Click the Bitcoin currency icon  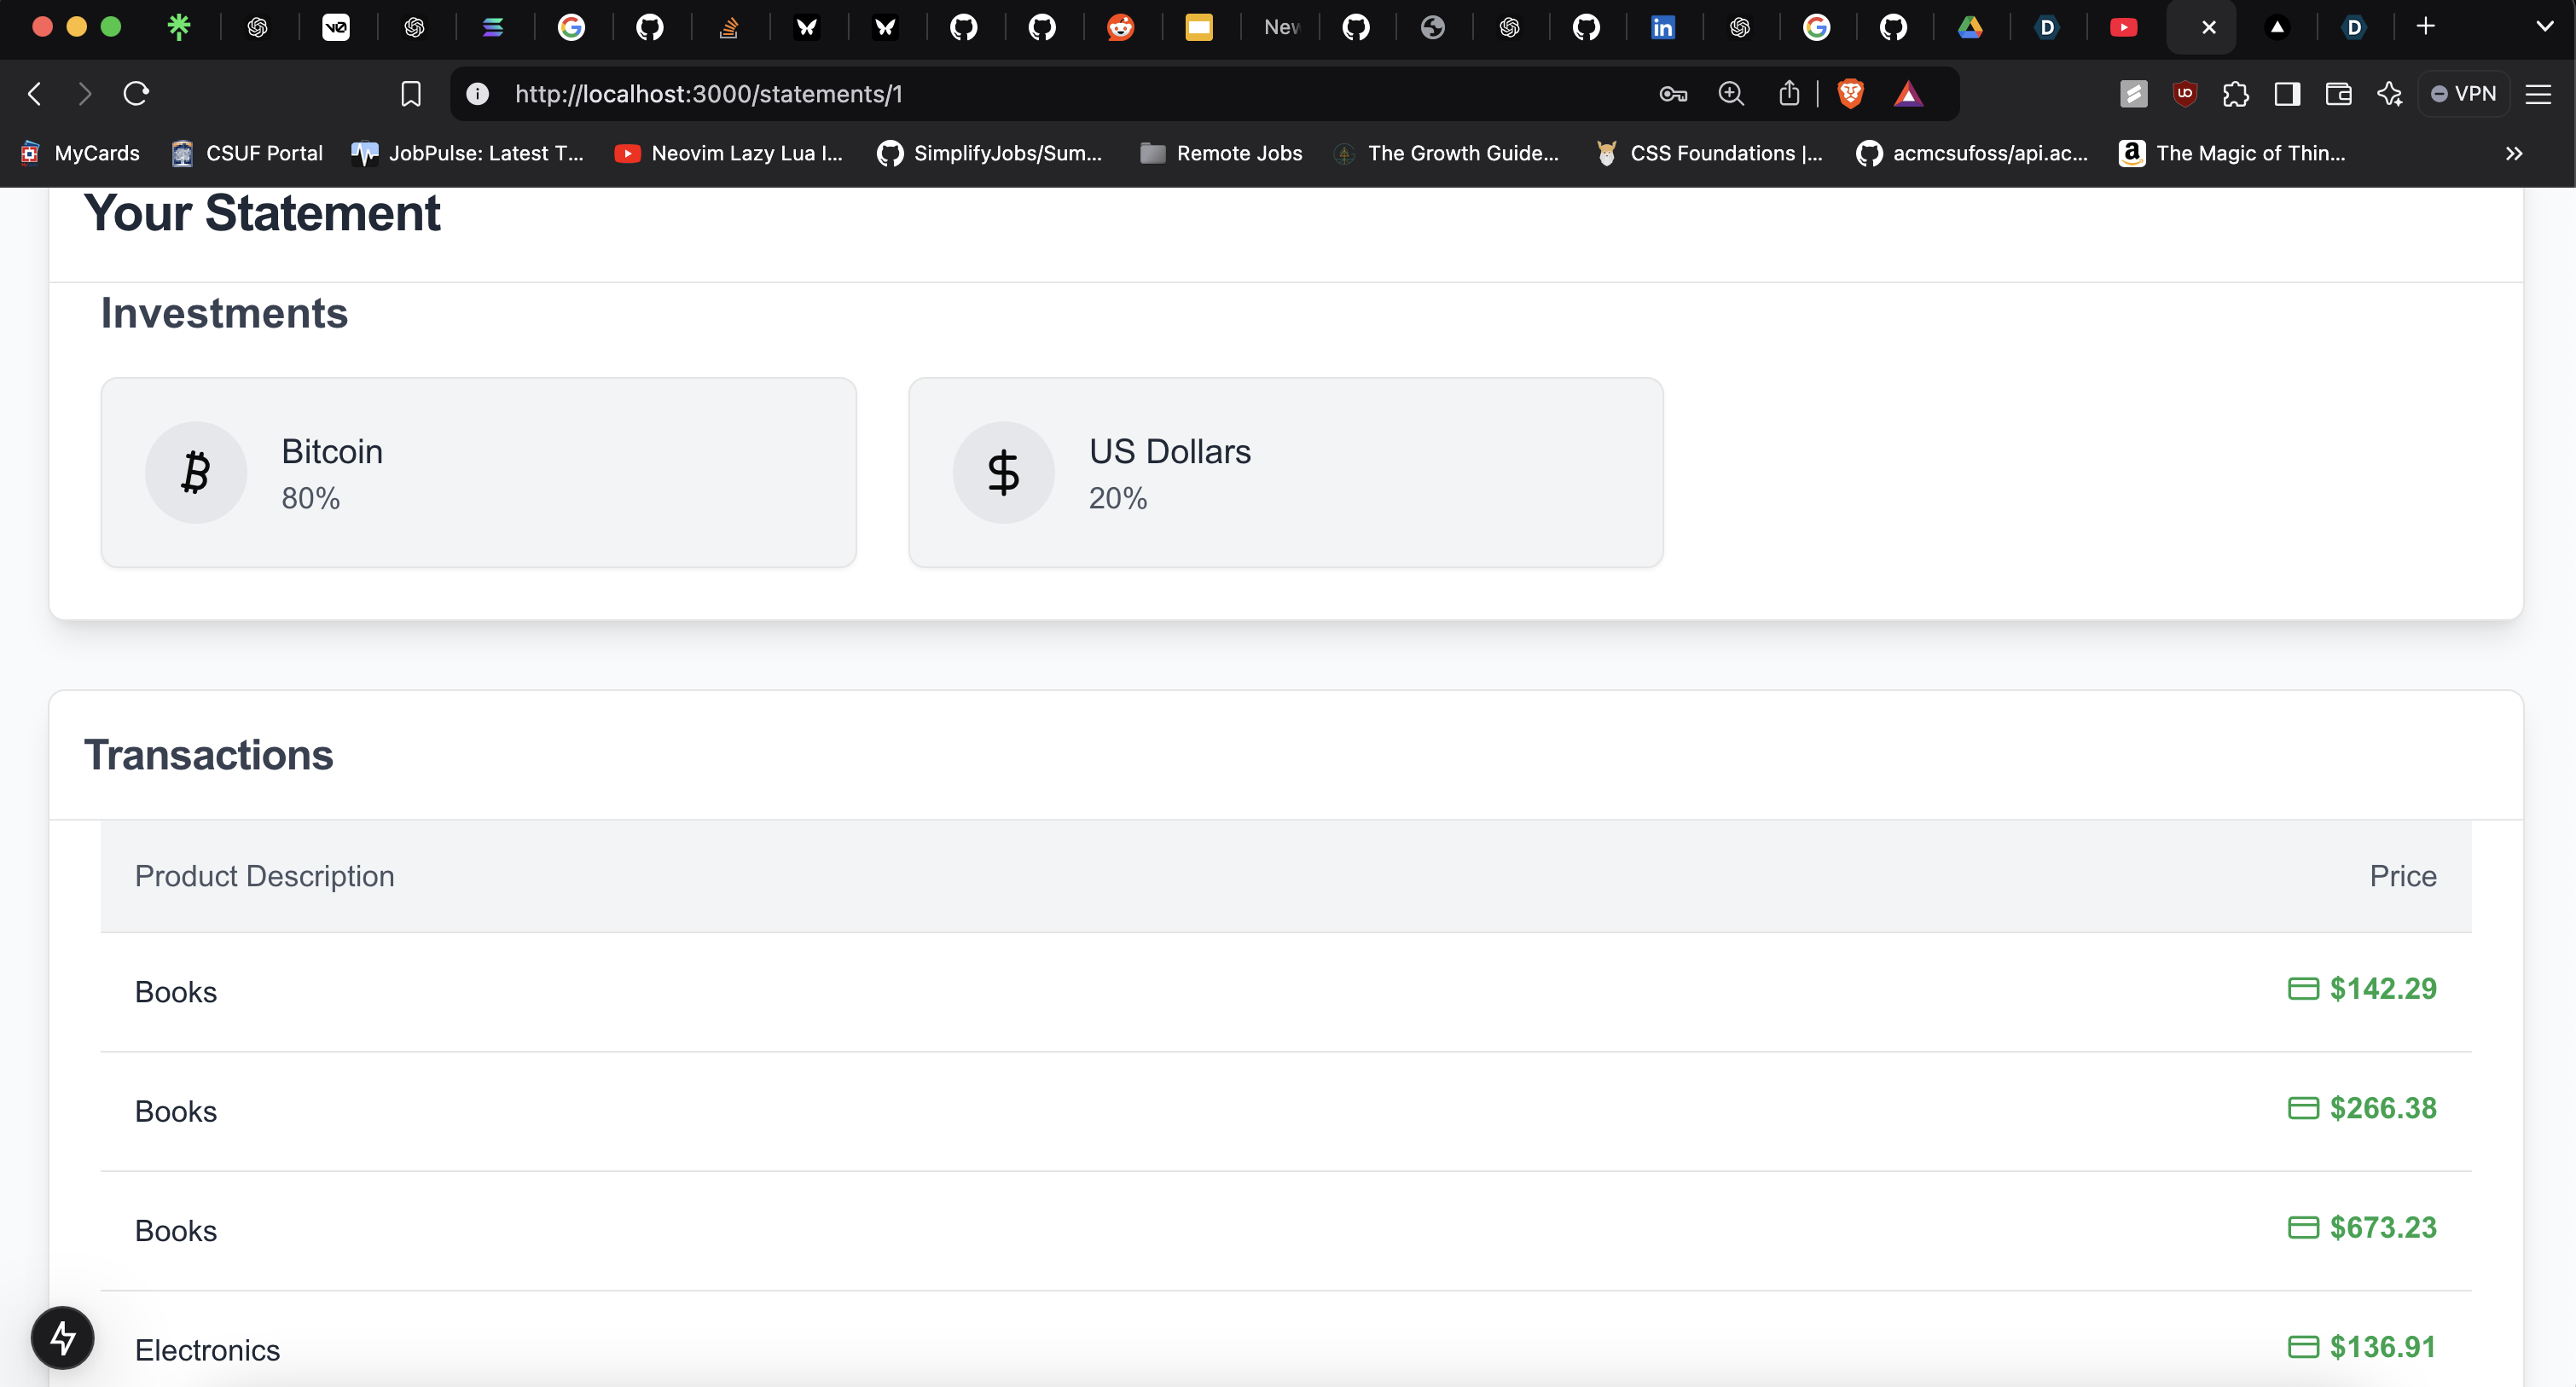(196, 472)
